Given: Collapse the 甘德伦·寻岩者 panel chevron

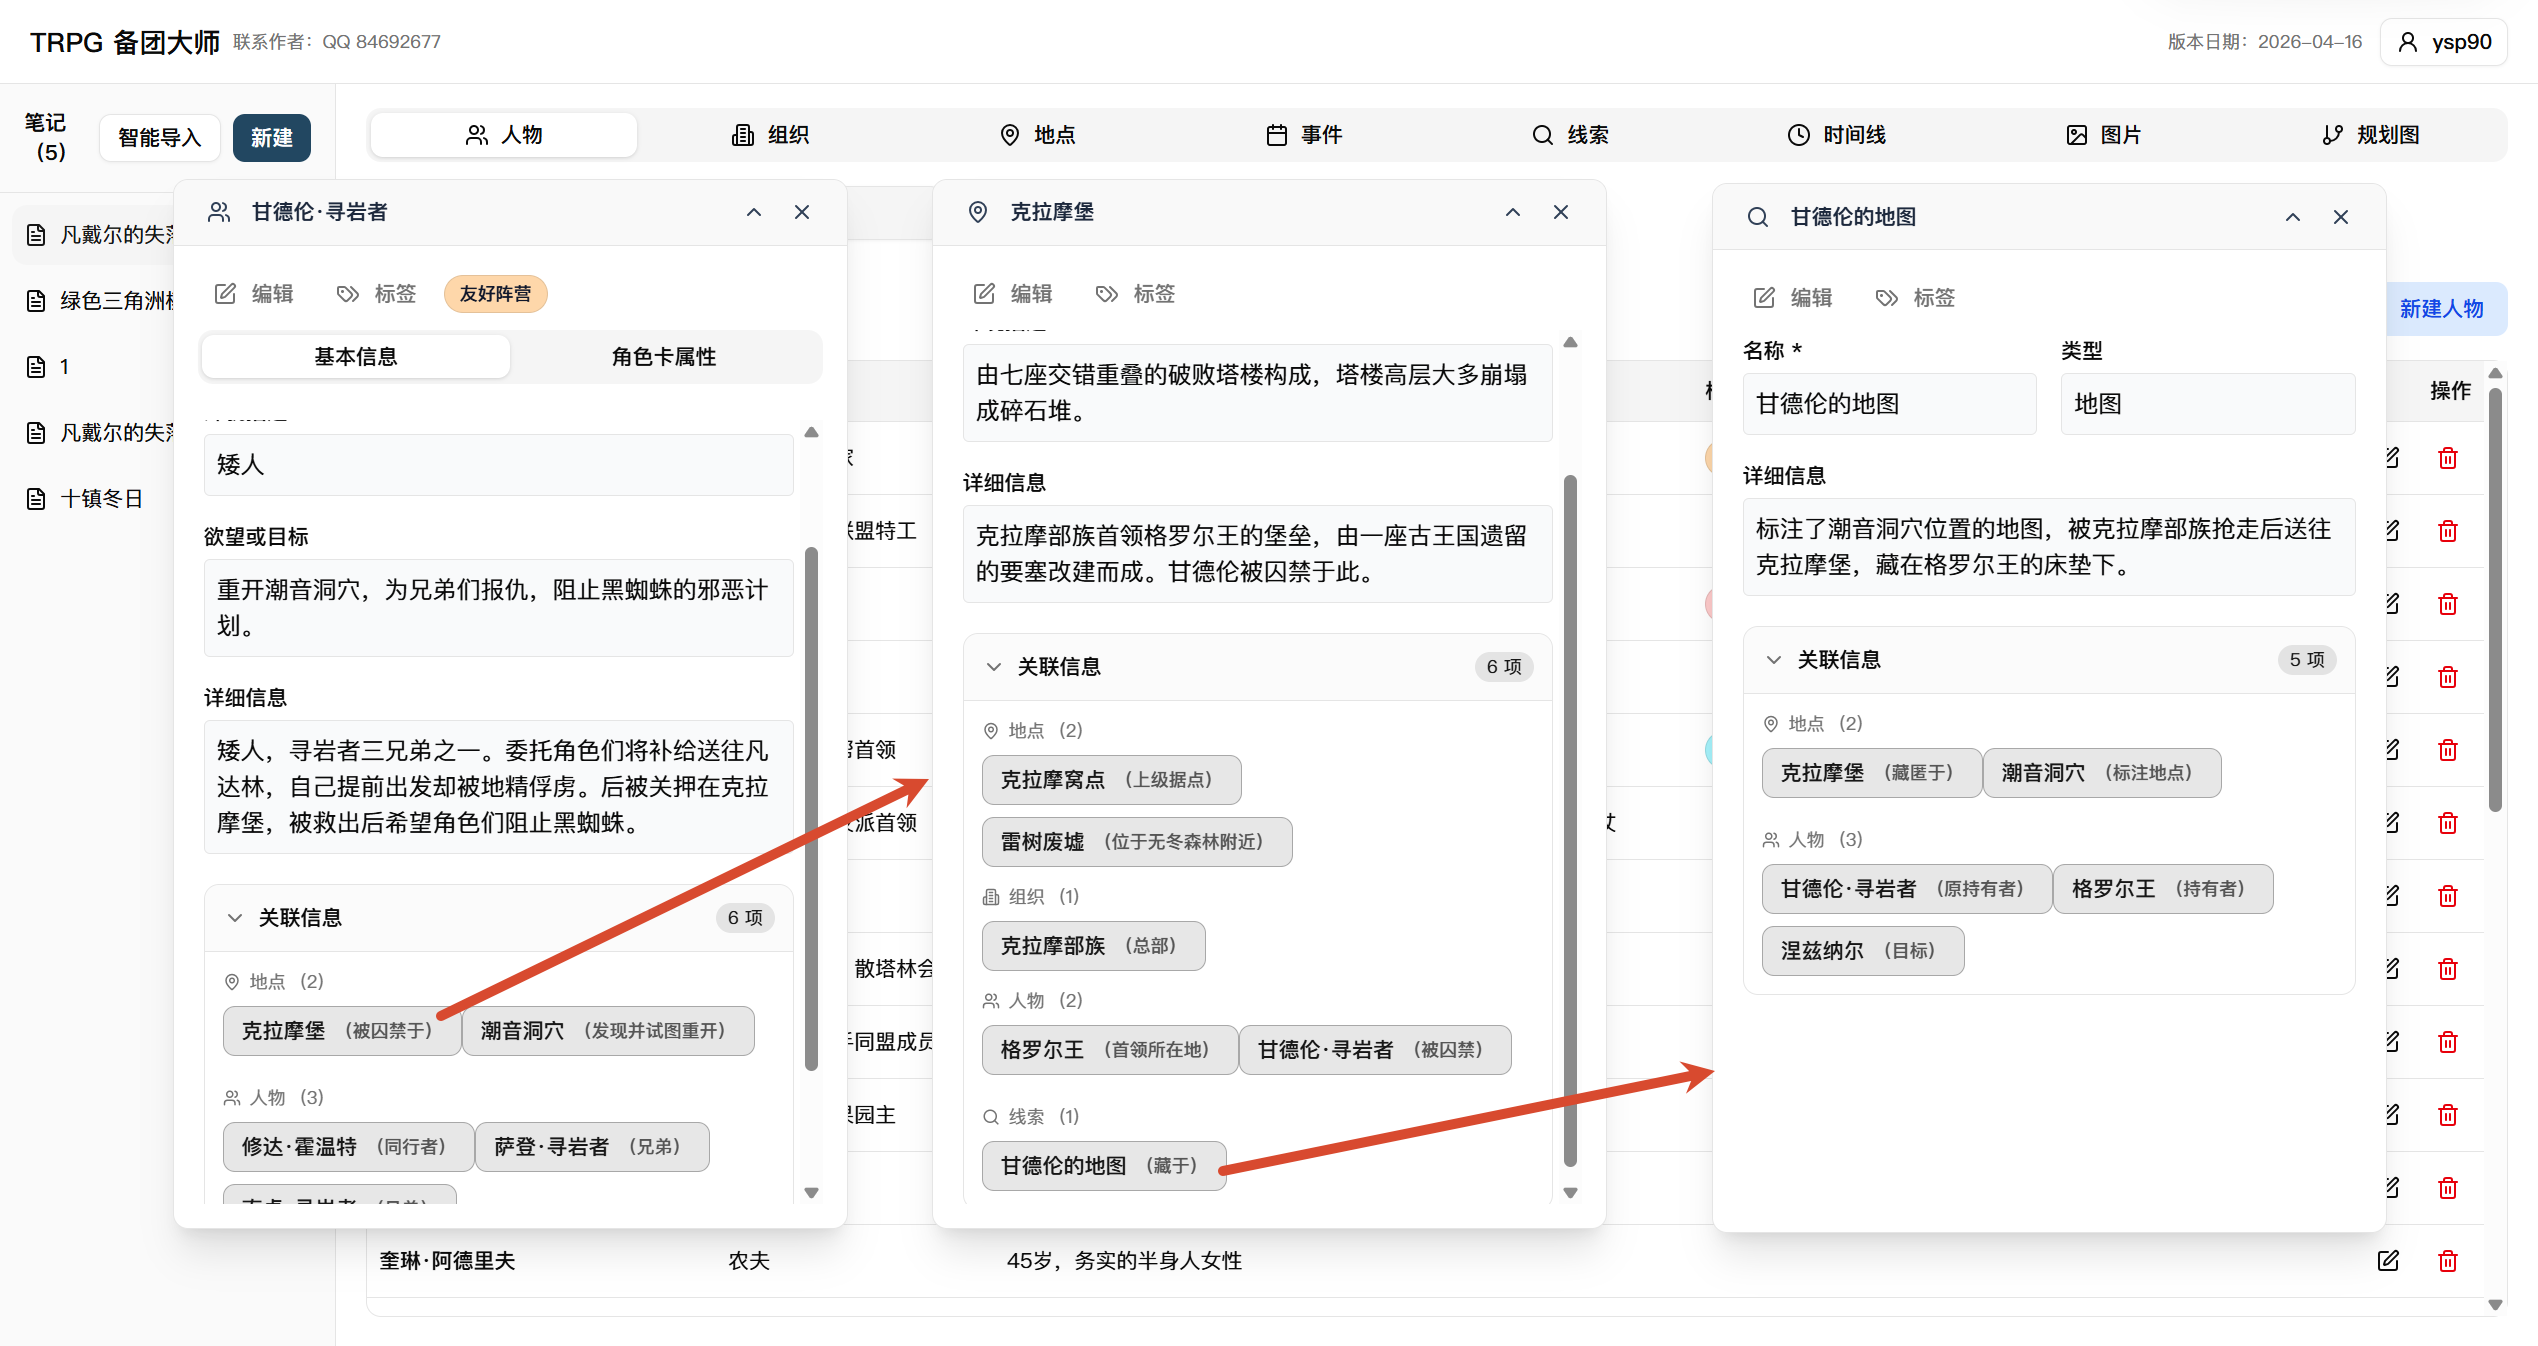Looking at the screenshot, I should [x=754, y=212].
